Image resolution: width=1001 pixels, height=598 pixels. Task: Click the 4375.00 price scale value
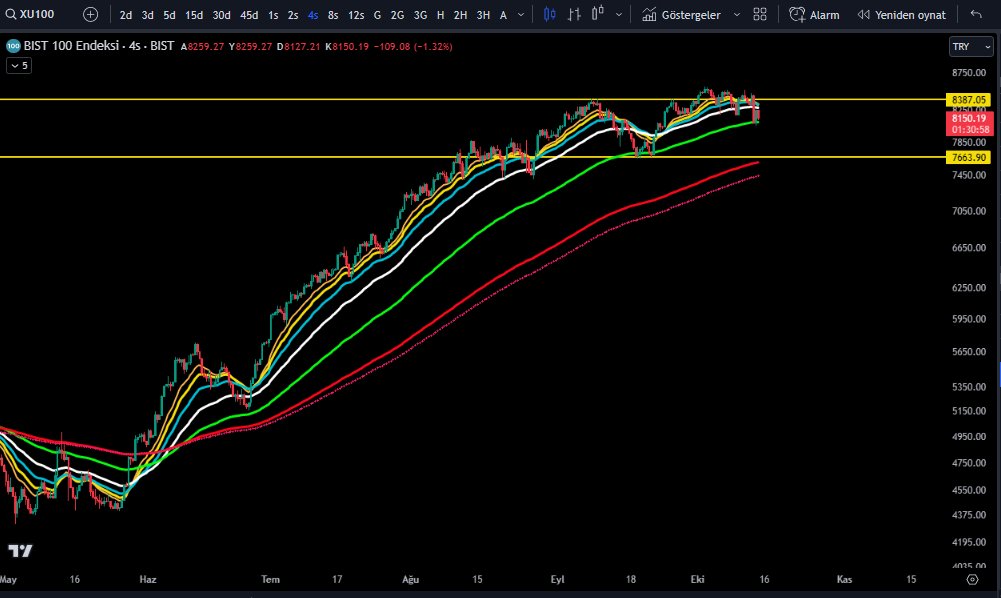(969, 515)
